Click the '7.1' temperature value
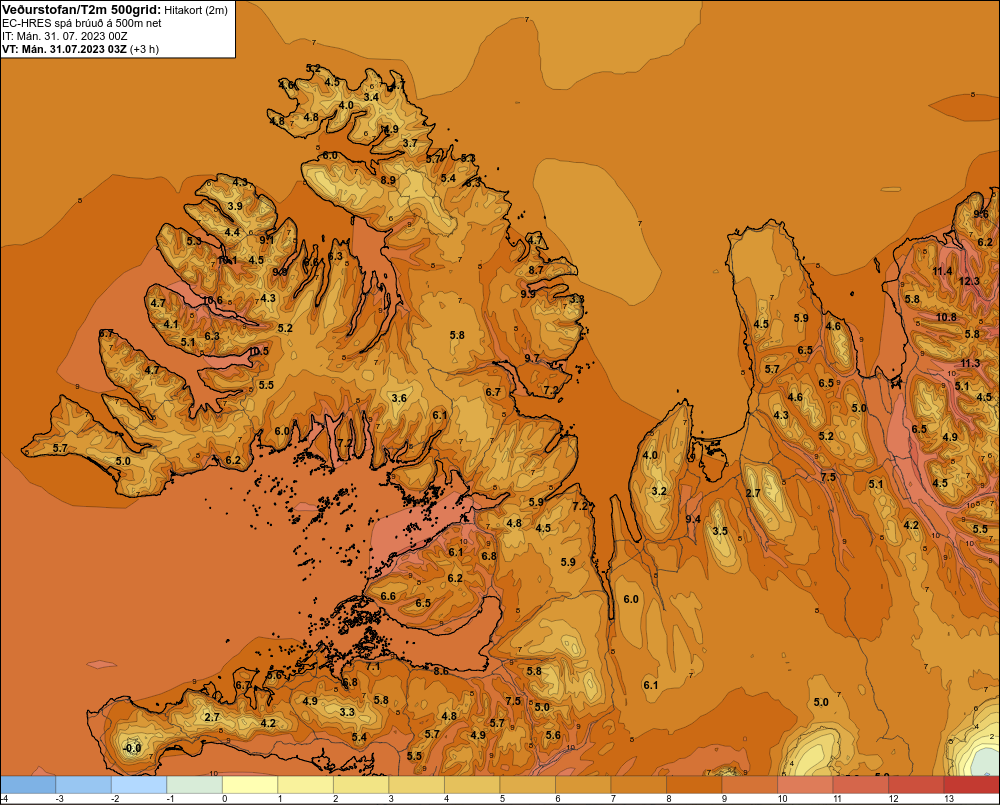The height and width of the screenshot is (805, 1000). coord(372,667)
